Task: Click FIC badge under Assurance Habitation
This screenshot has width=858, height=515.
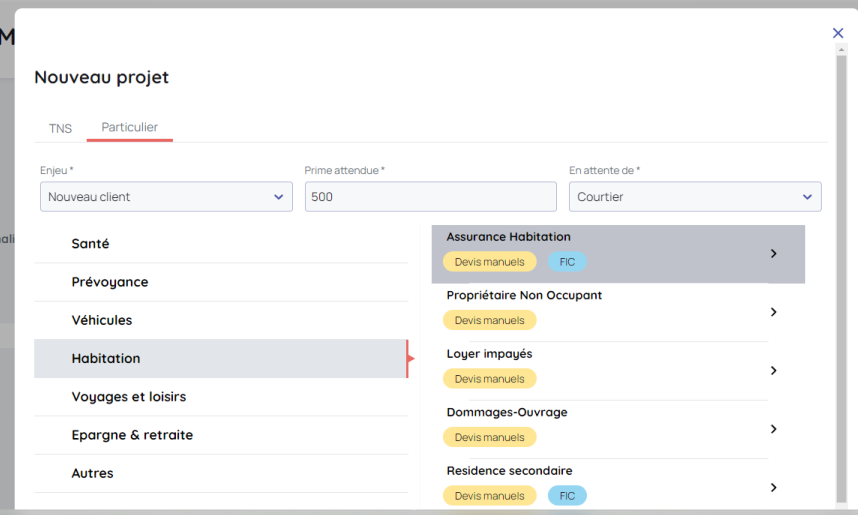Action: click(567, 262)
